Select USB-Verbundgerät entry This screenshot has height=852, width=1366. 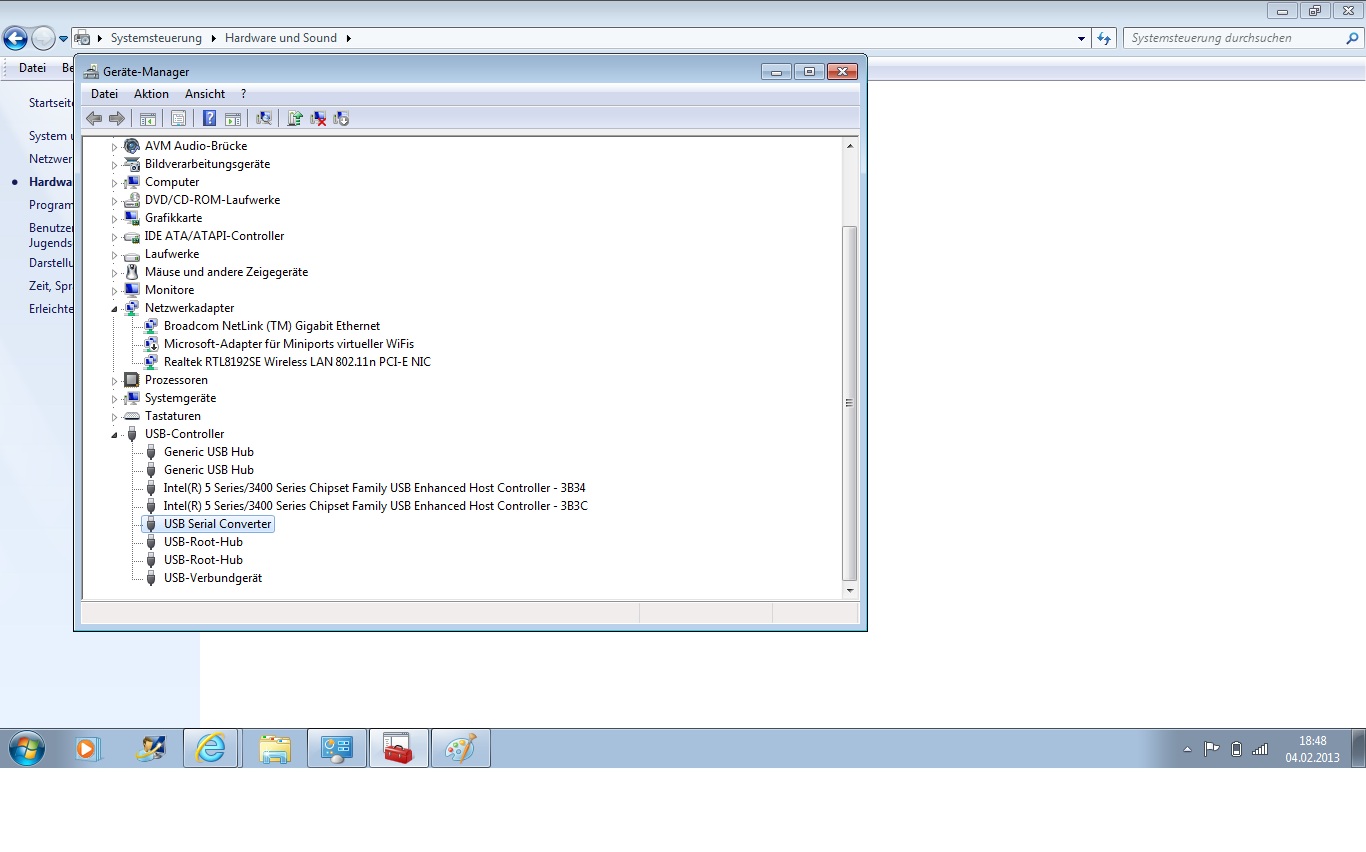pos(212,578)
